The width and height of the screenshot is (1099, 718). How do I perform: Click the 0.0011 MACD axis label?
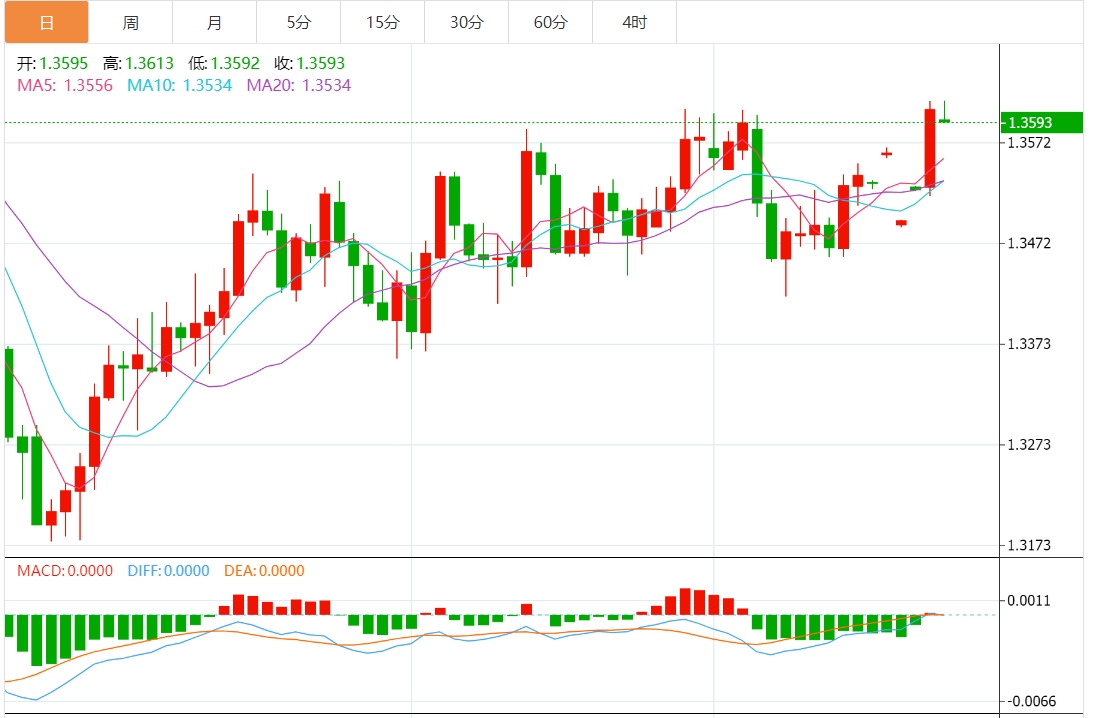click(1029, 600)
